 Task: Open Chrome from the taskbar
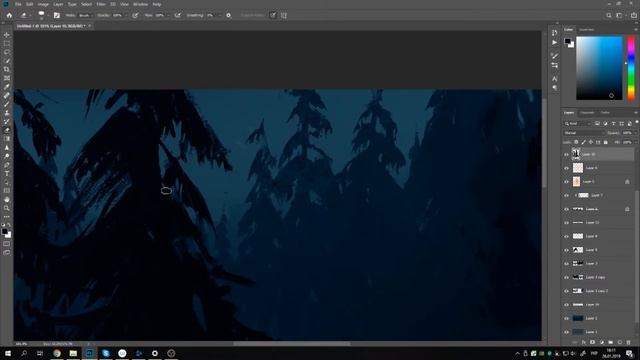pos(57,353)
